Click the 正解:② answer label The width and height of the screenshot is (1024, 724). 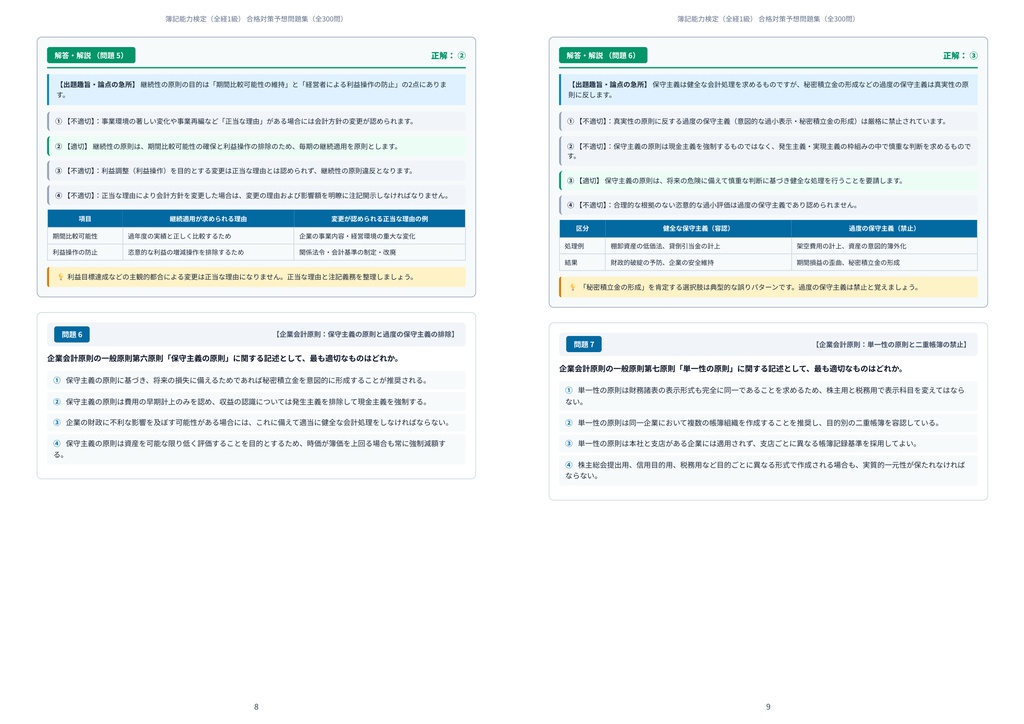[x=448, y=55]
